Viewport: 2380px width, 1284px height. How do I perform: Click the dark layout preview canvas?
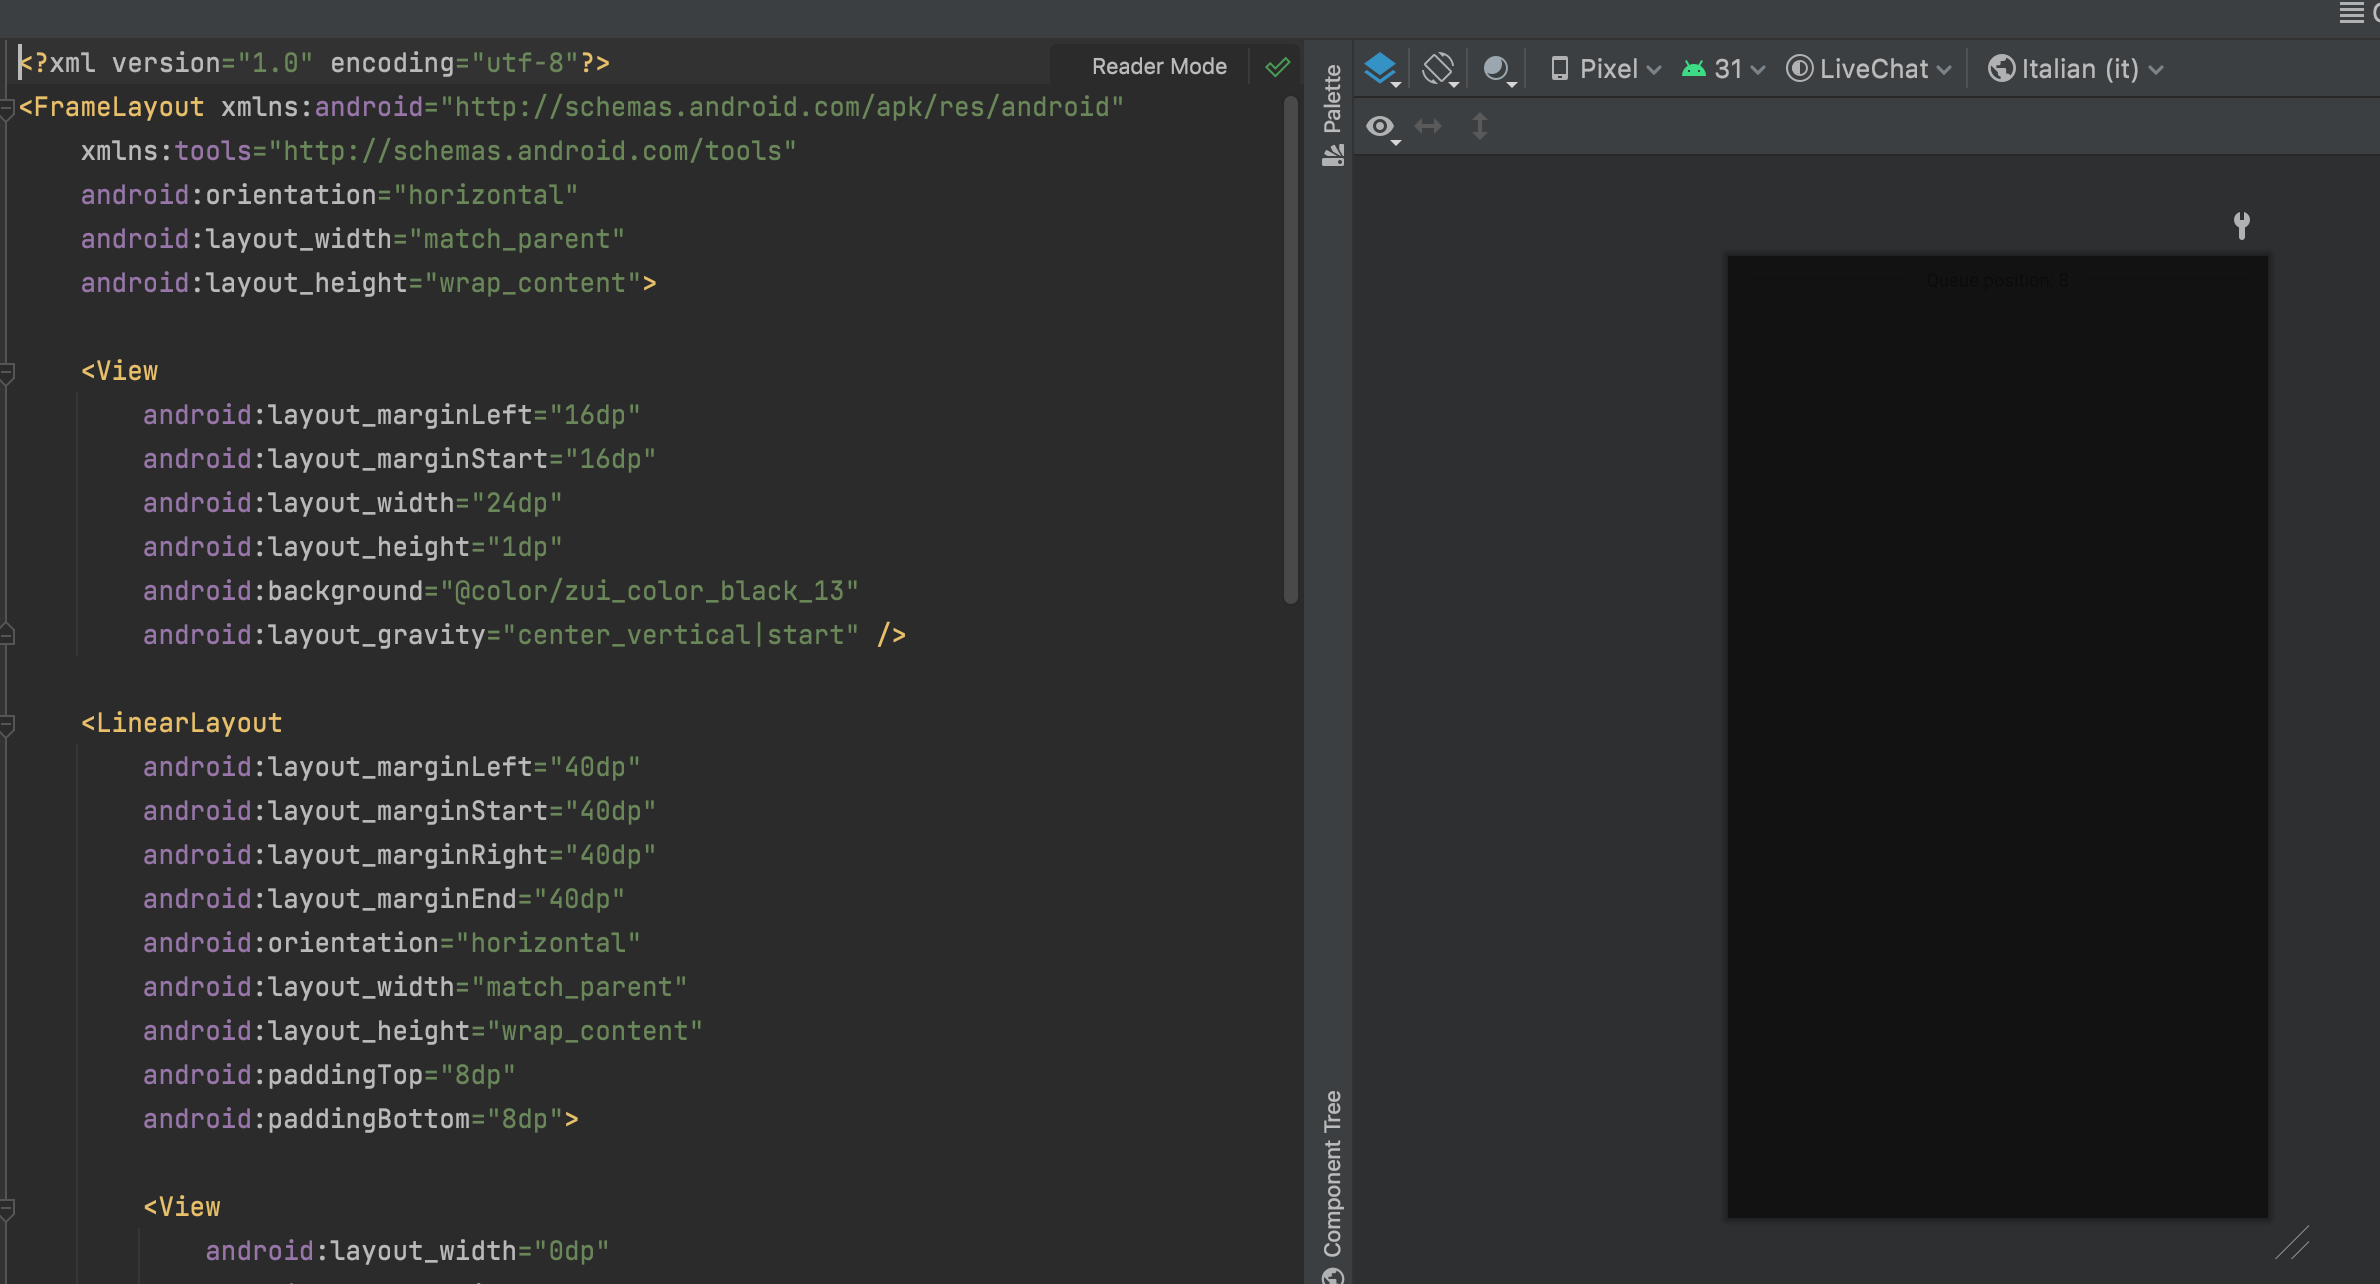tap(1997, 736)
